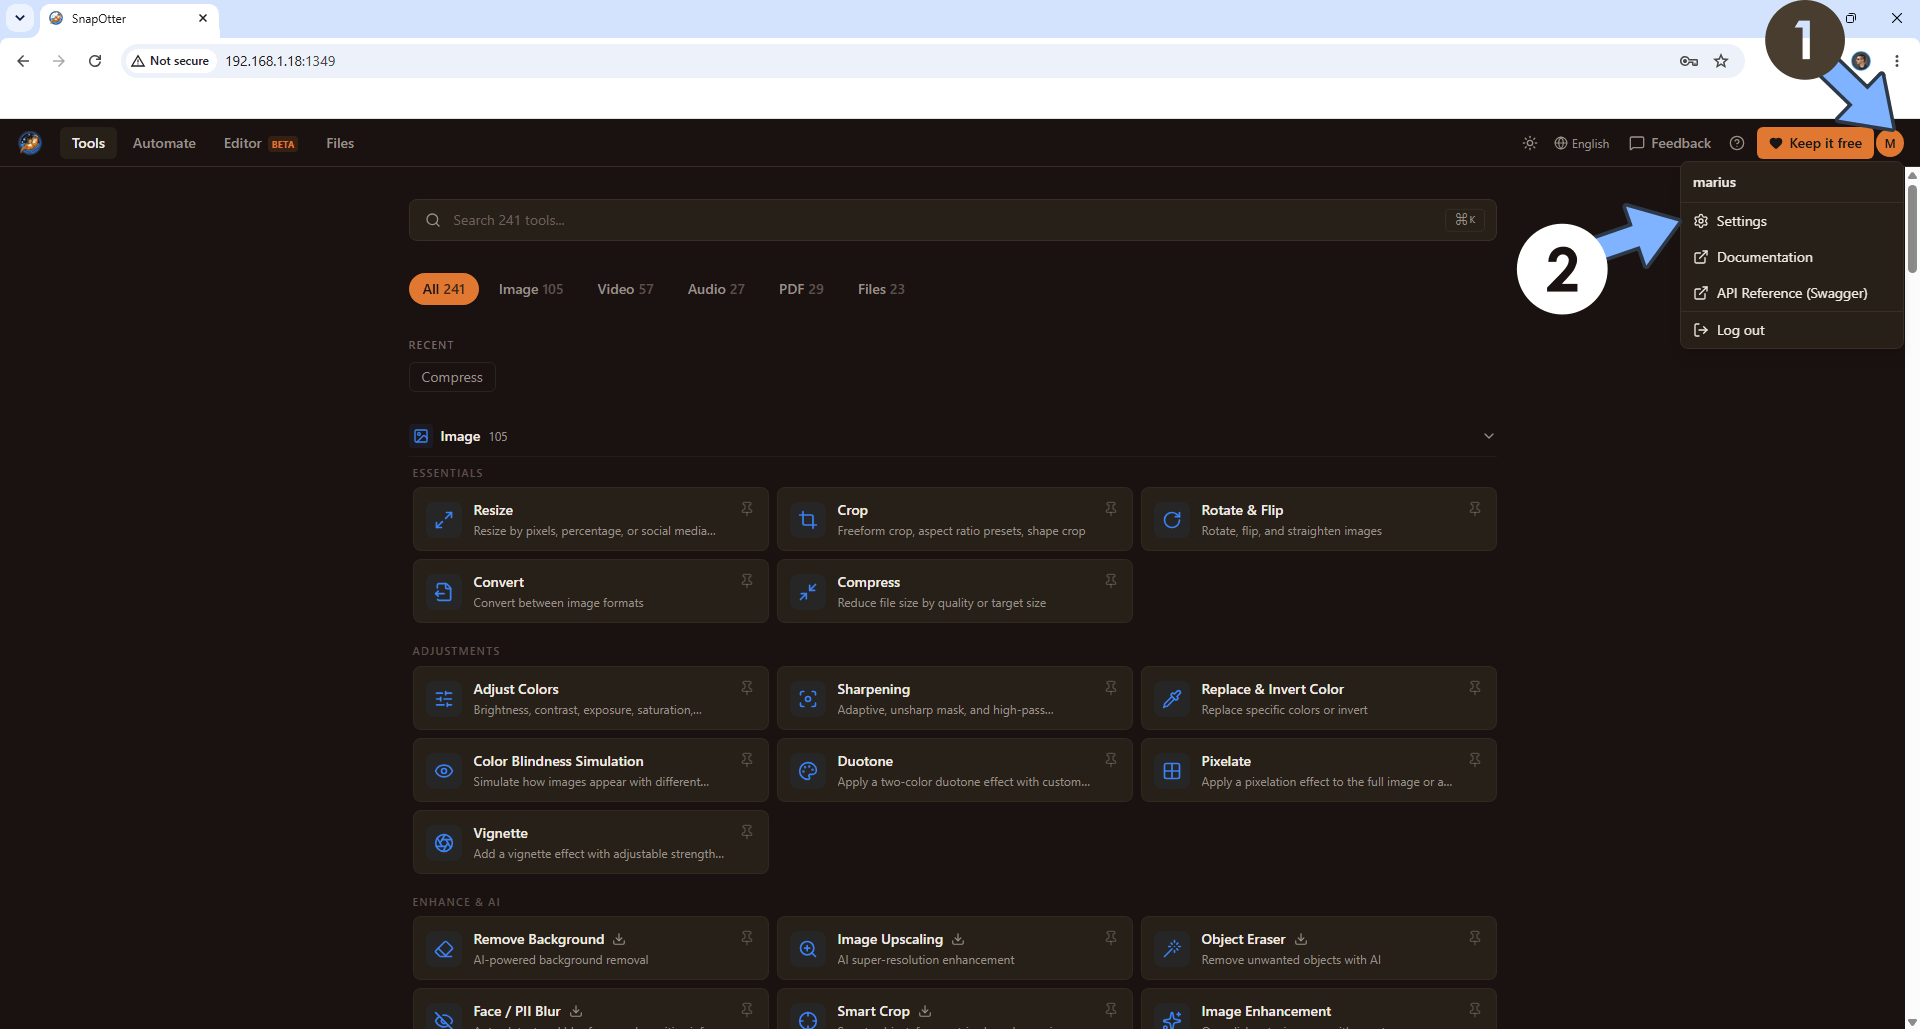Filter tools by Video category
Screen dimensions: 1920x1029
[x=625, y=289]
